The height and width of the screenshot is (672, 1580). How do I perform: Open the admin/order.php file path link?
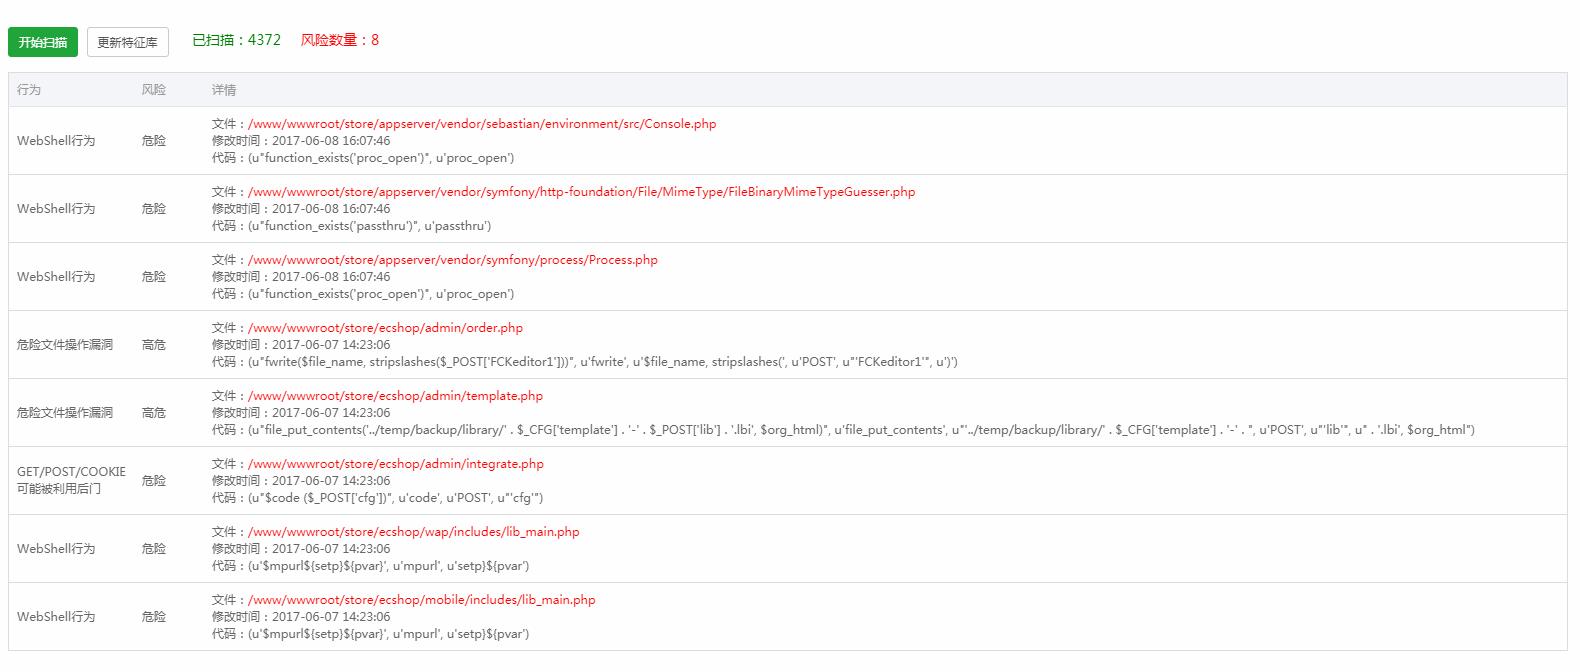click(x=385, y=328)
